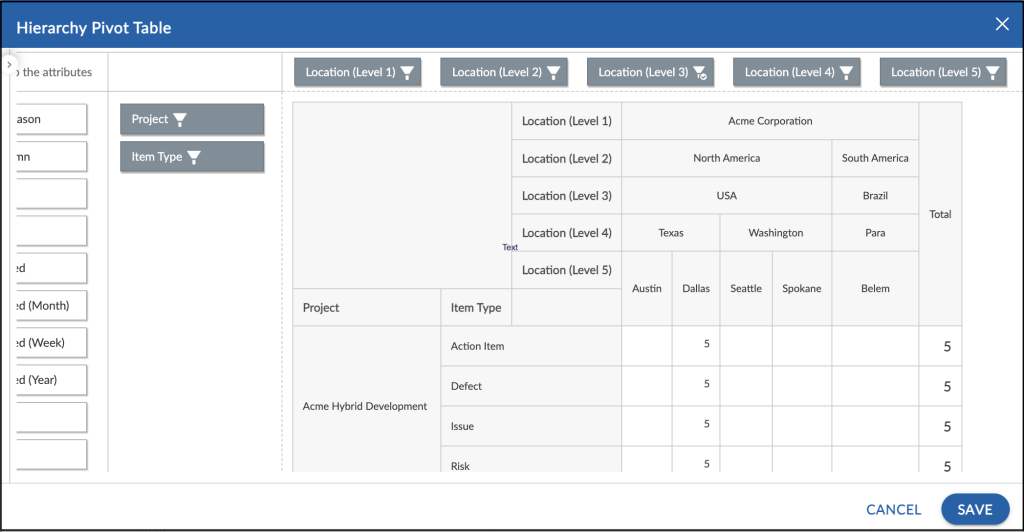This screenshot has height=532, width=1024.
Task: Select the Location (Level 3) column chip
Action: [x=650, y=72]
